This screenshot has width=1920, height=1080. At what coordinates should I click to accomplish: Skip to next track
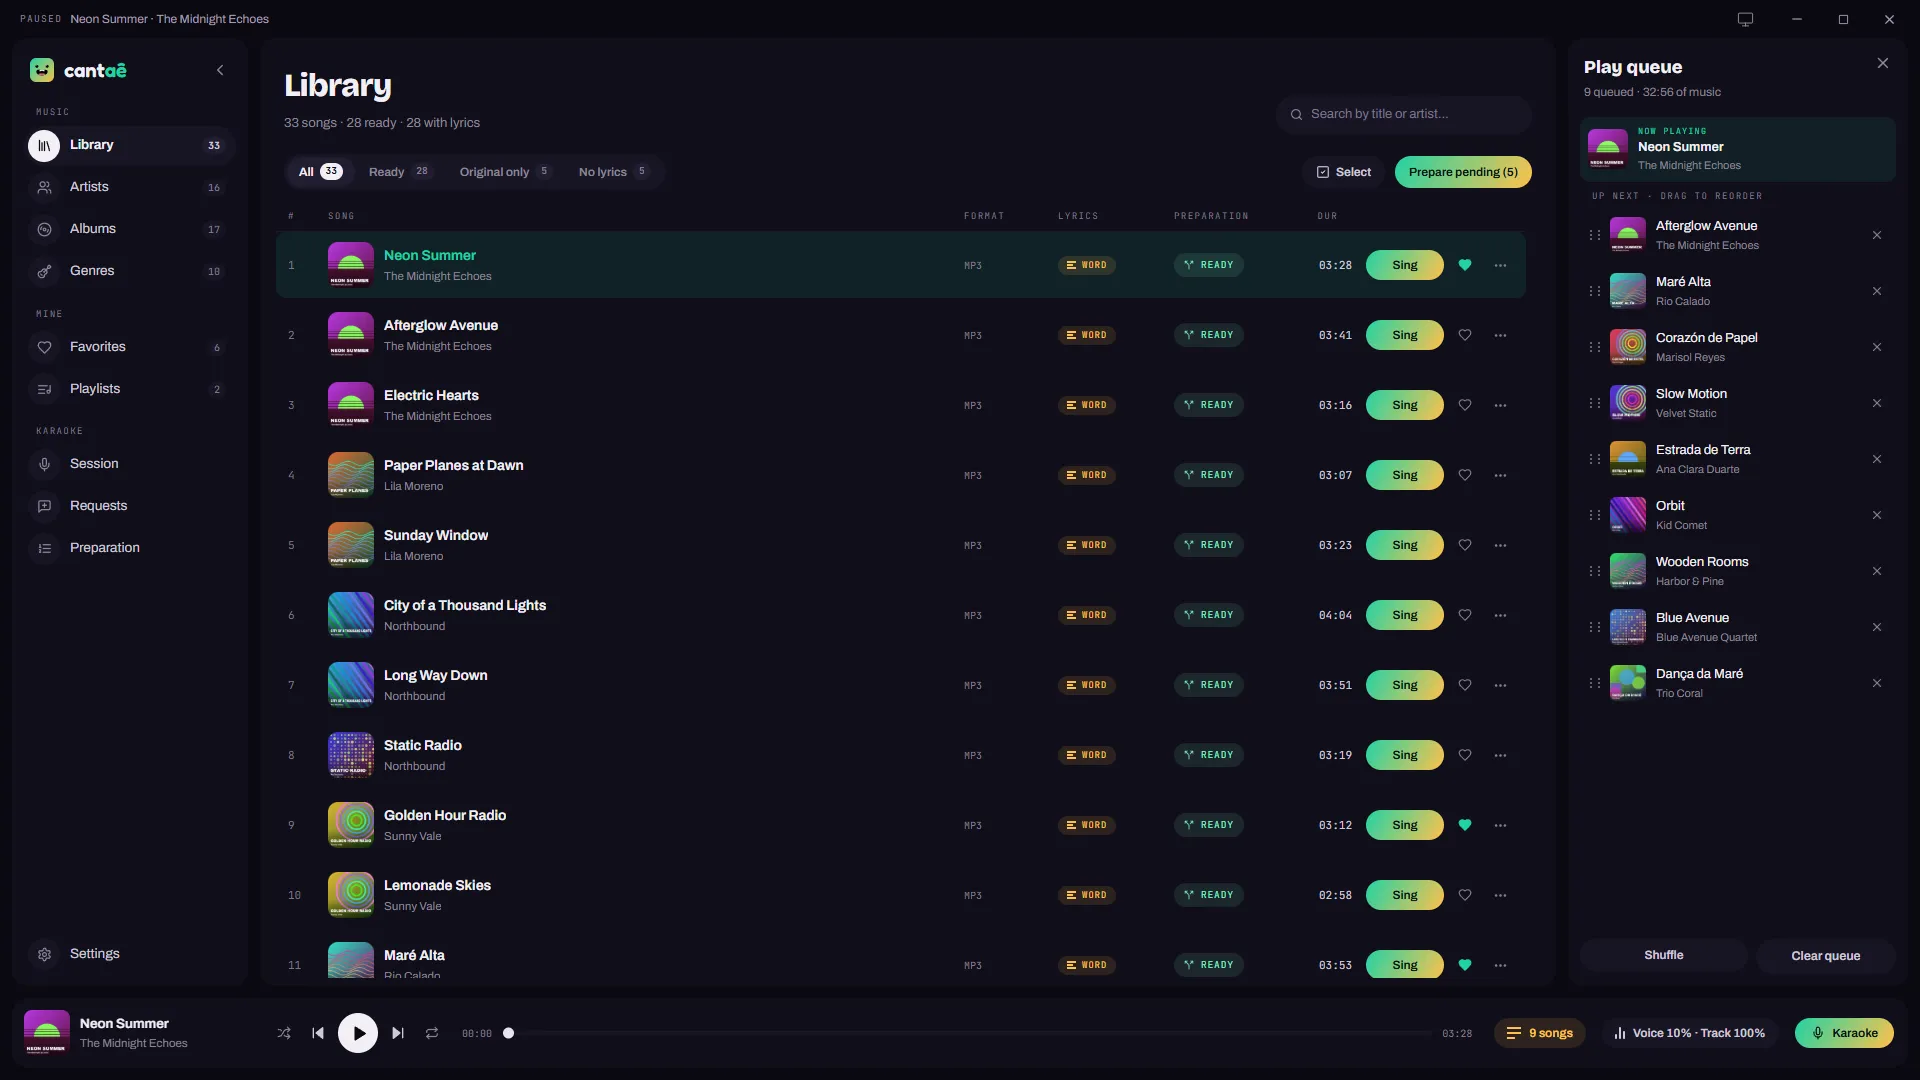(398, 1033)
